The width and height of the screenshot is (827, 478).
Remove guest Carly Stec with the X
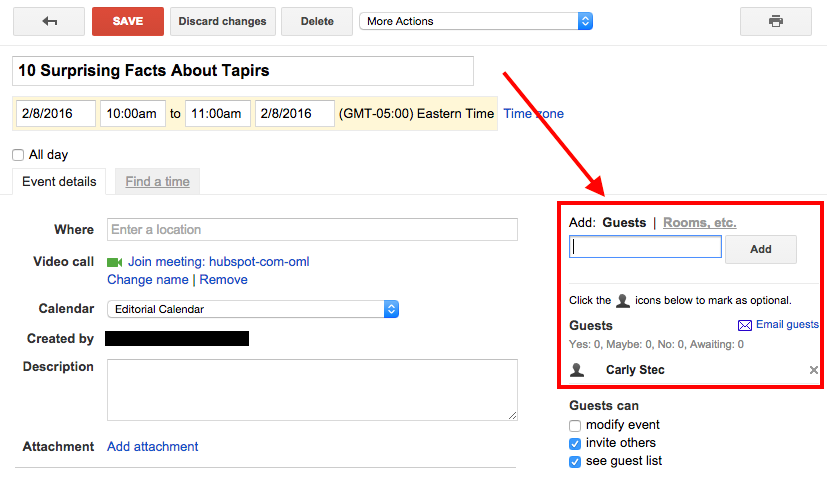point(813,370)
